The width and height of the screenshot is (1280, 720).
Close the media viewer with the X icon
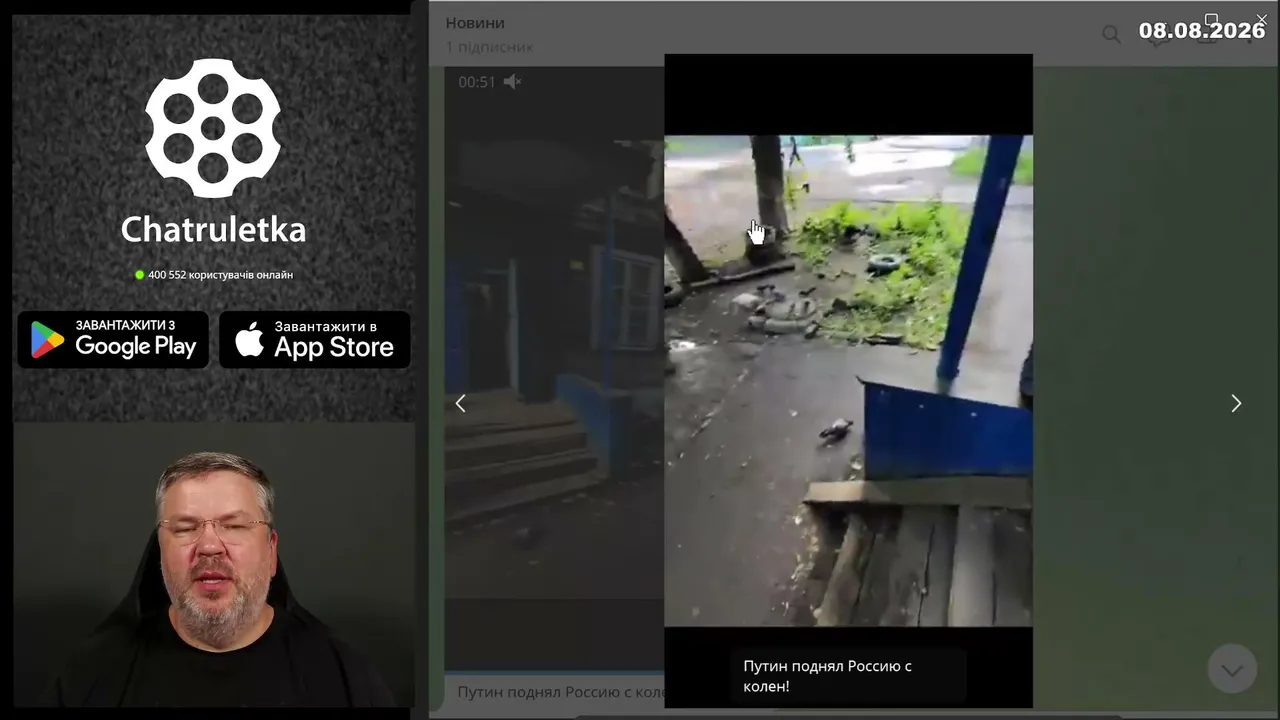[1261, 19]
